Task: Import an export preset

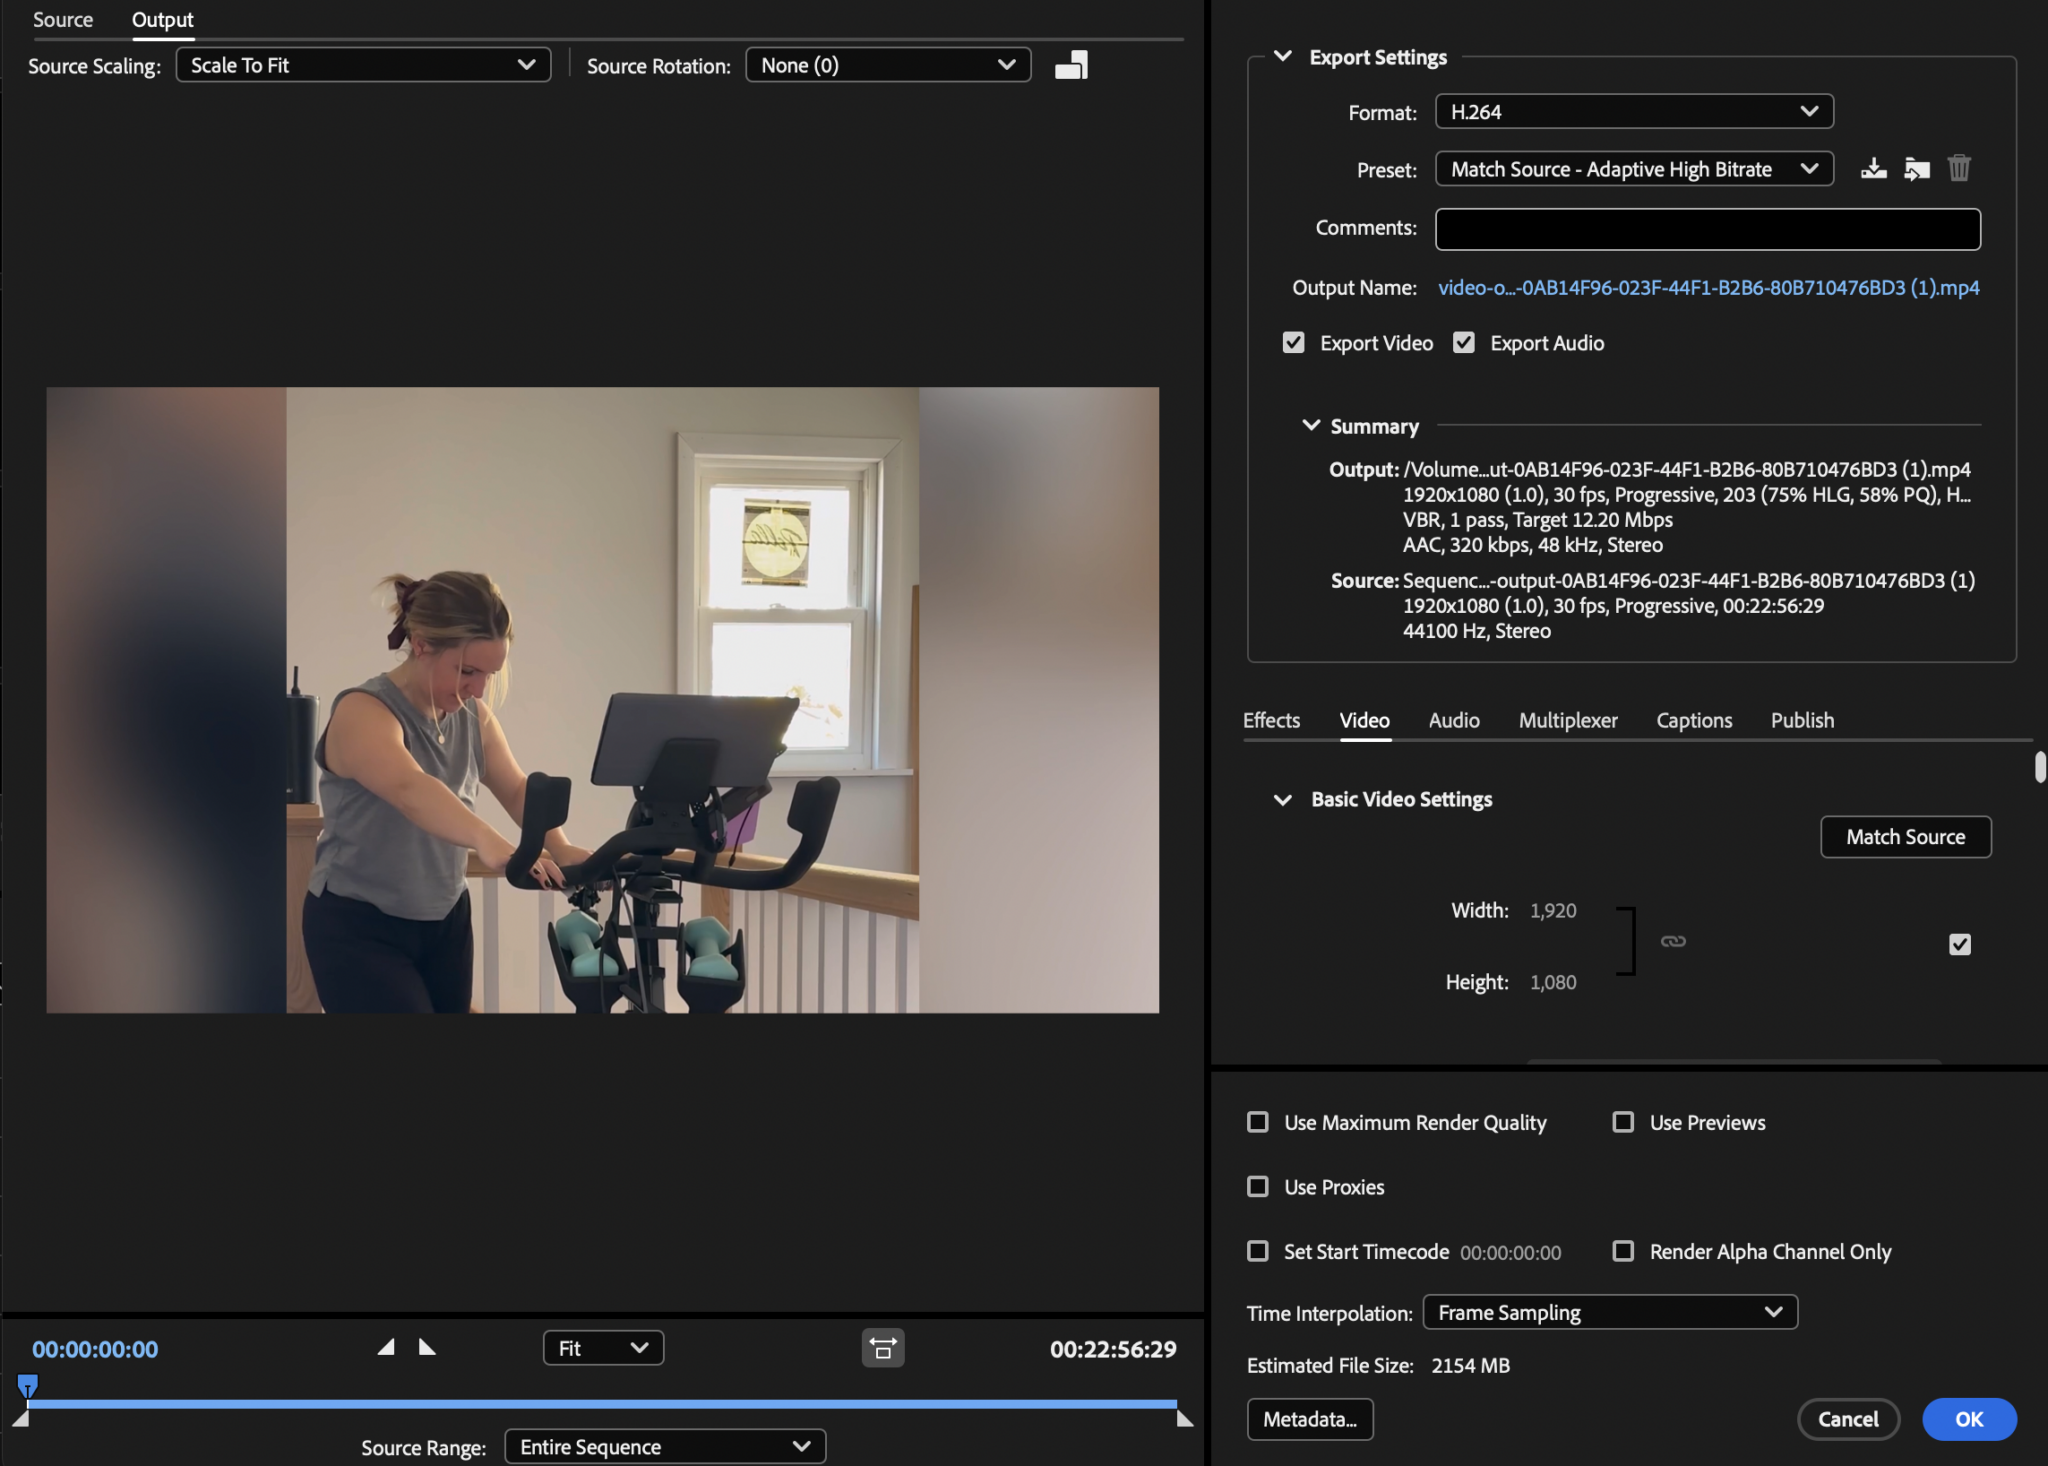Action: pos(1916,168)
